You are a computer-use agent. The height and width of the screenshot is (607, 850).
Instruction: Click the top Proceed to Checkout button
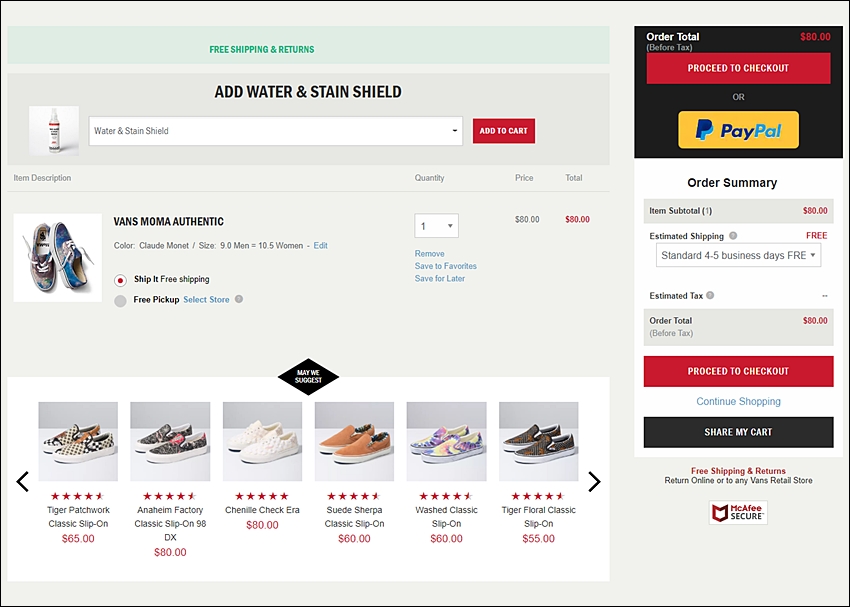738,68
